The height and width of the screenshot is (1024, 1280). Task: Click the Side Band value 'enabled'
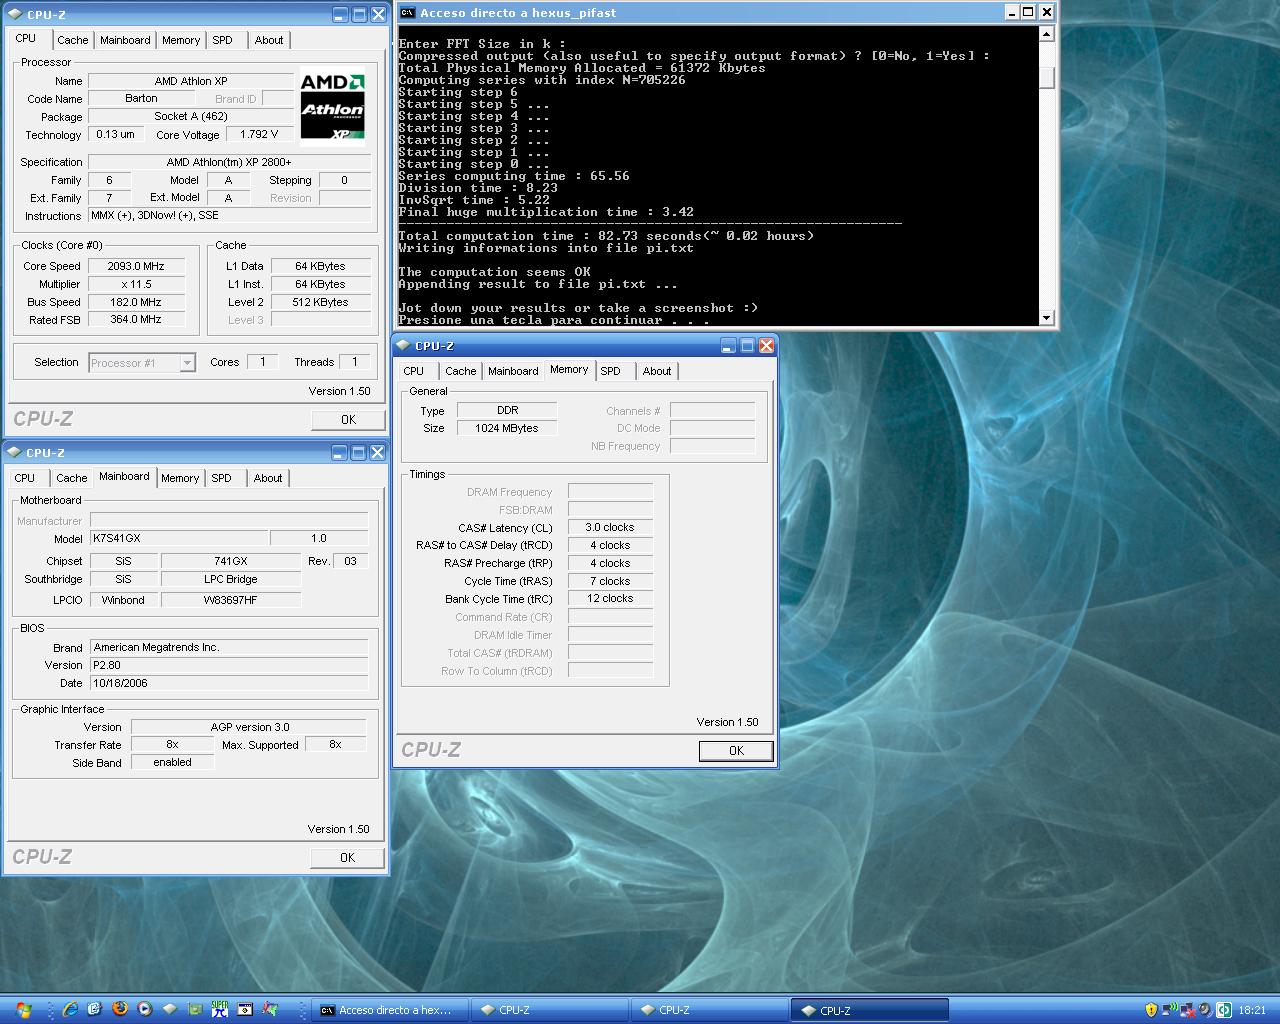(172, 762)
